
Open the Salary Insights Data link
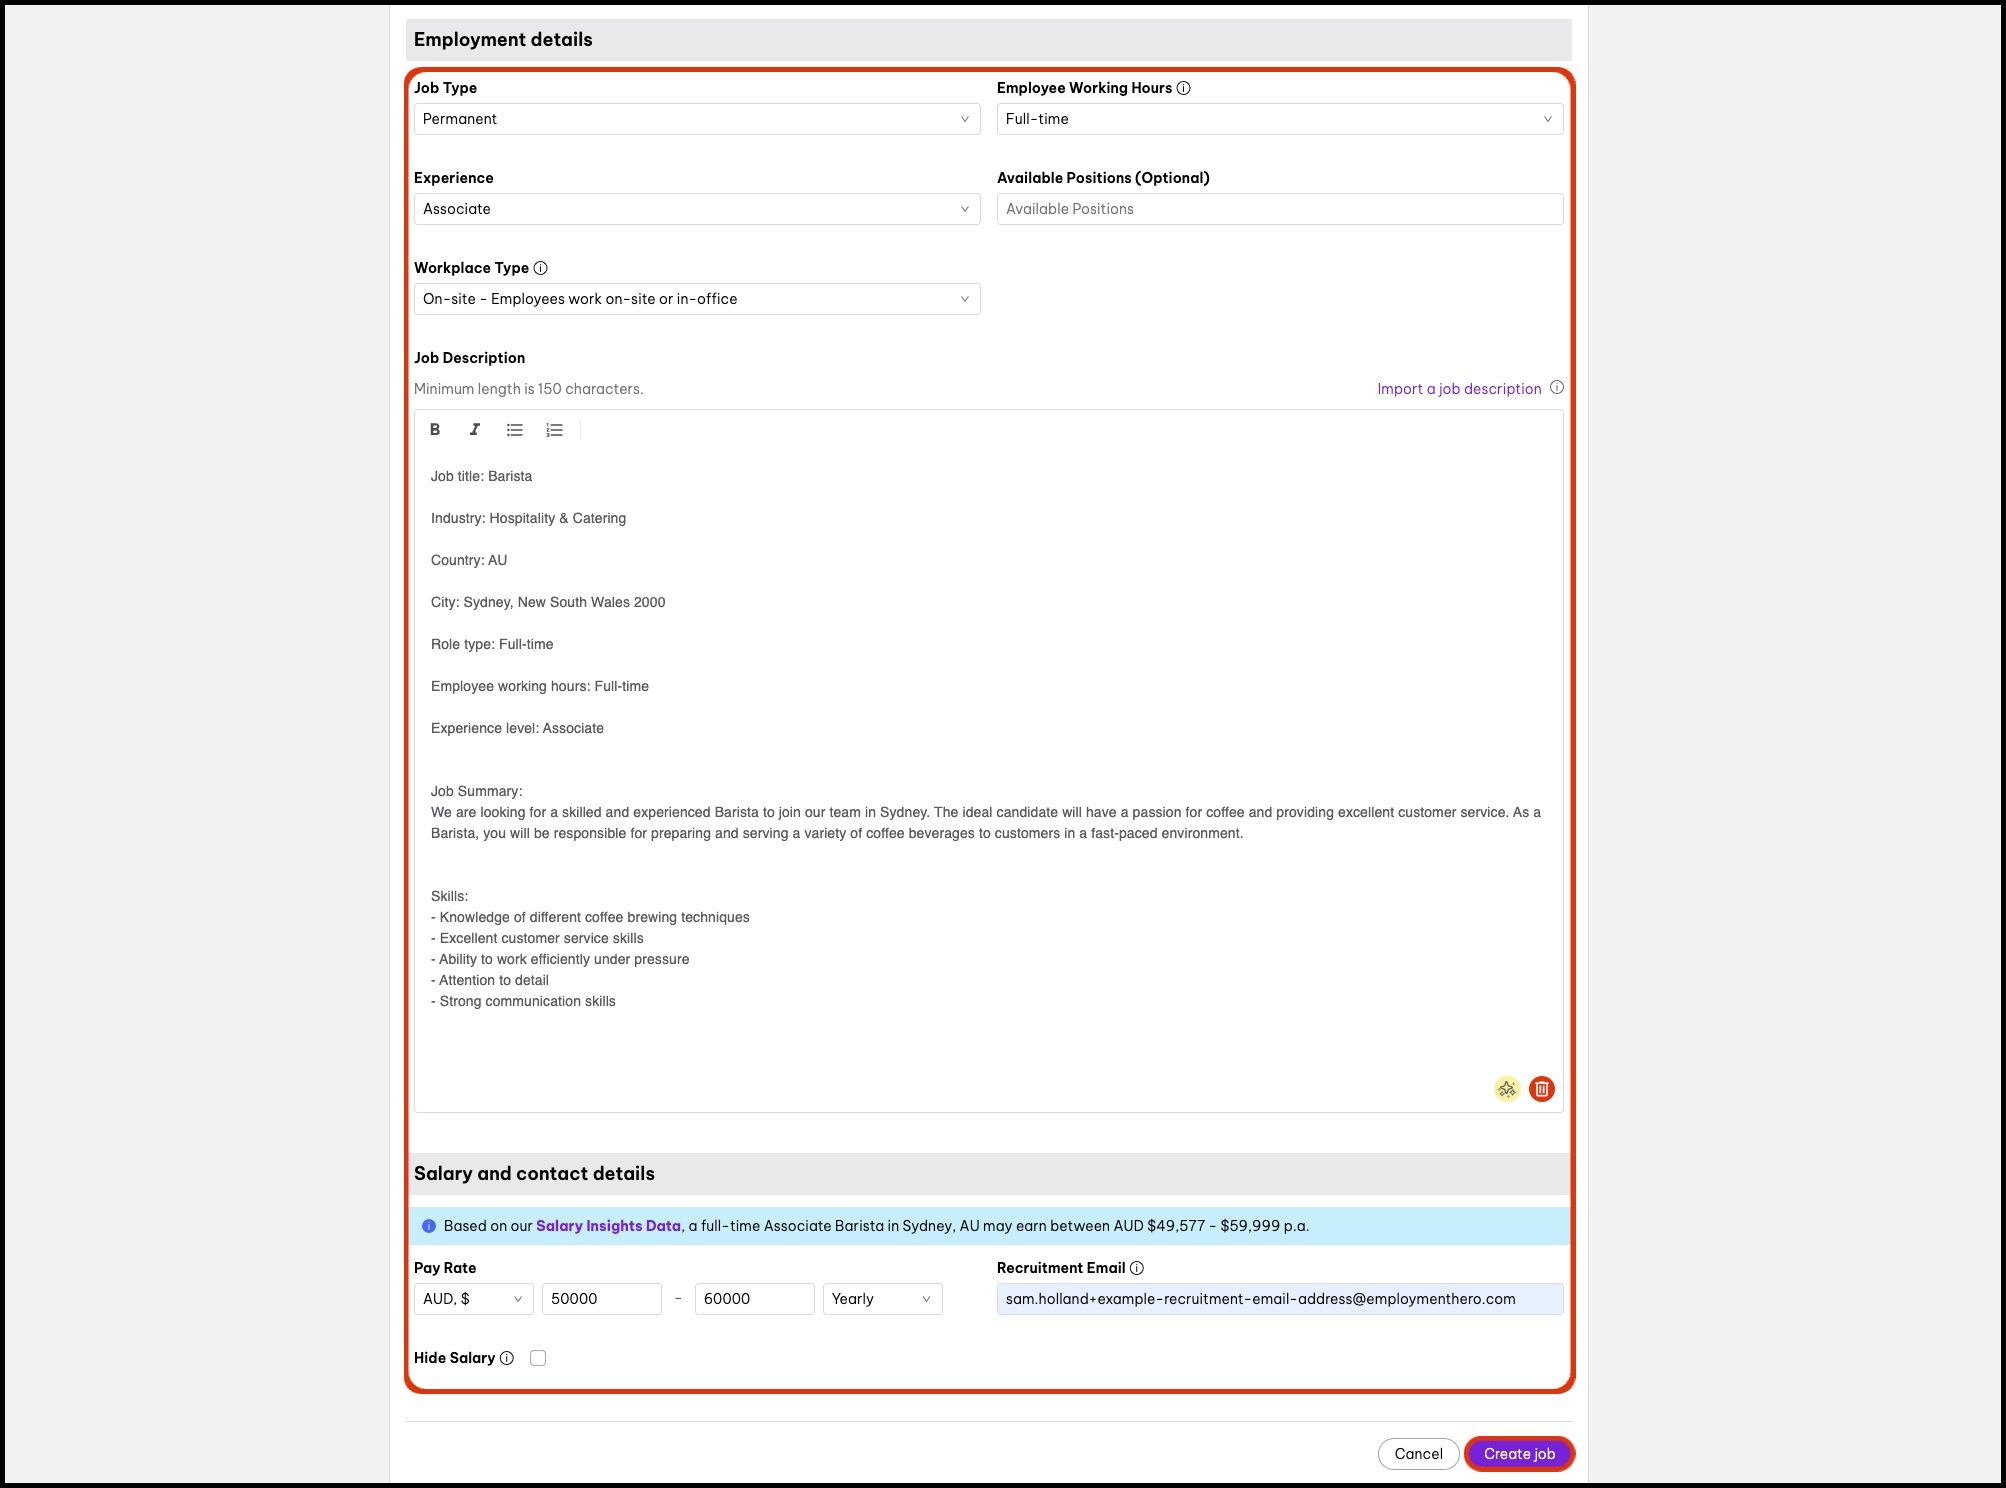coord(608,1226)
